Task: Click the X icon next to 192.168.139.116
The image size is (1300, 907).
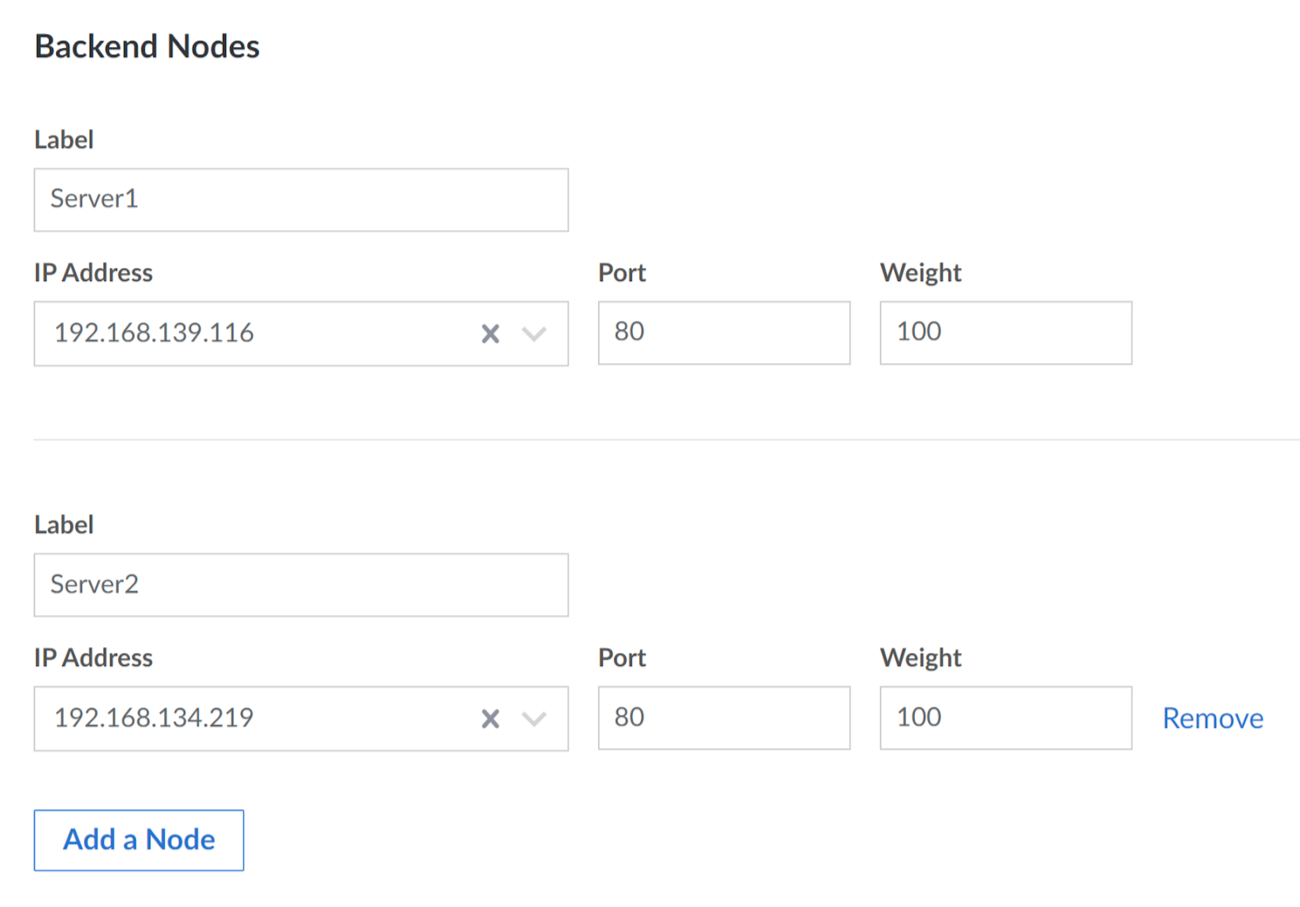Action: [x=490, y=333]
